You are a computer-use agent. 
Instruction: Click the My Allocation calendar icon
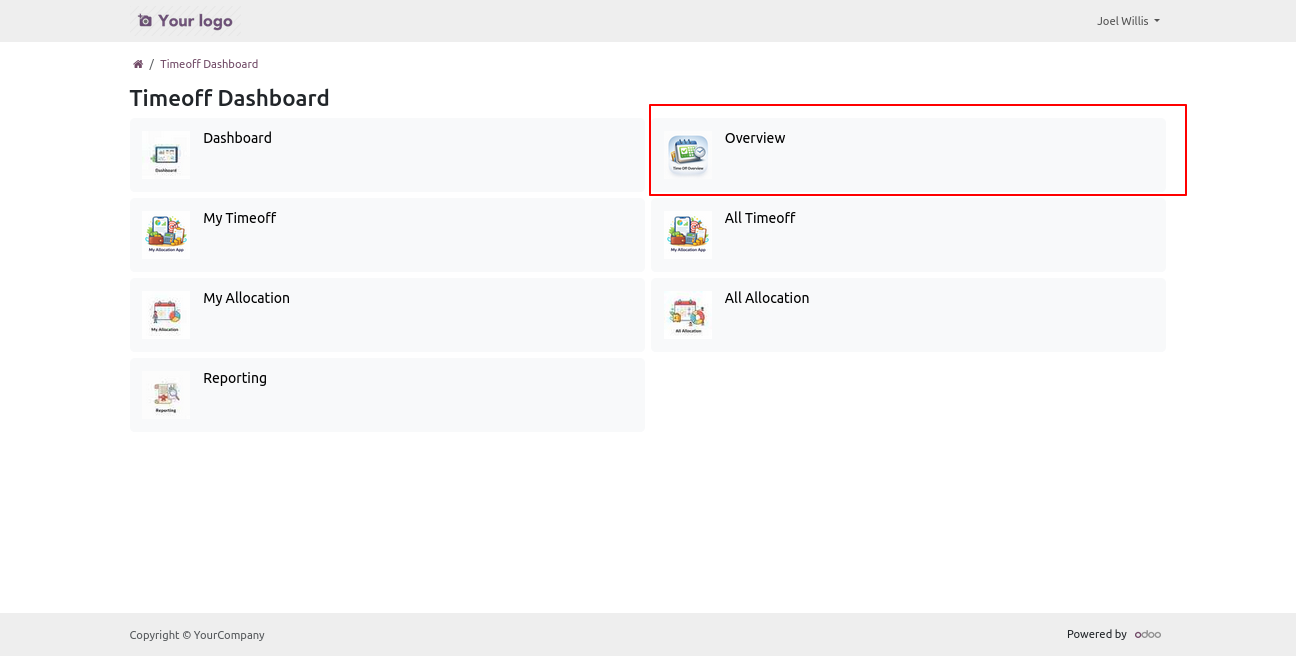[166, 315]
